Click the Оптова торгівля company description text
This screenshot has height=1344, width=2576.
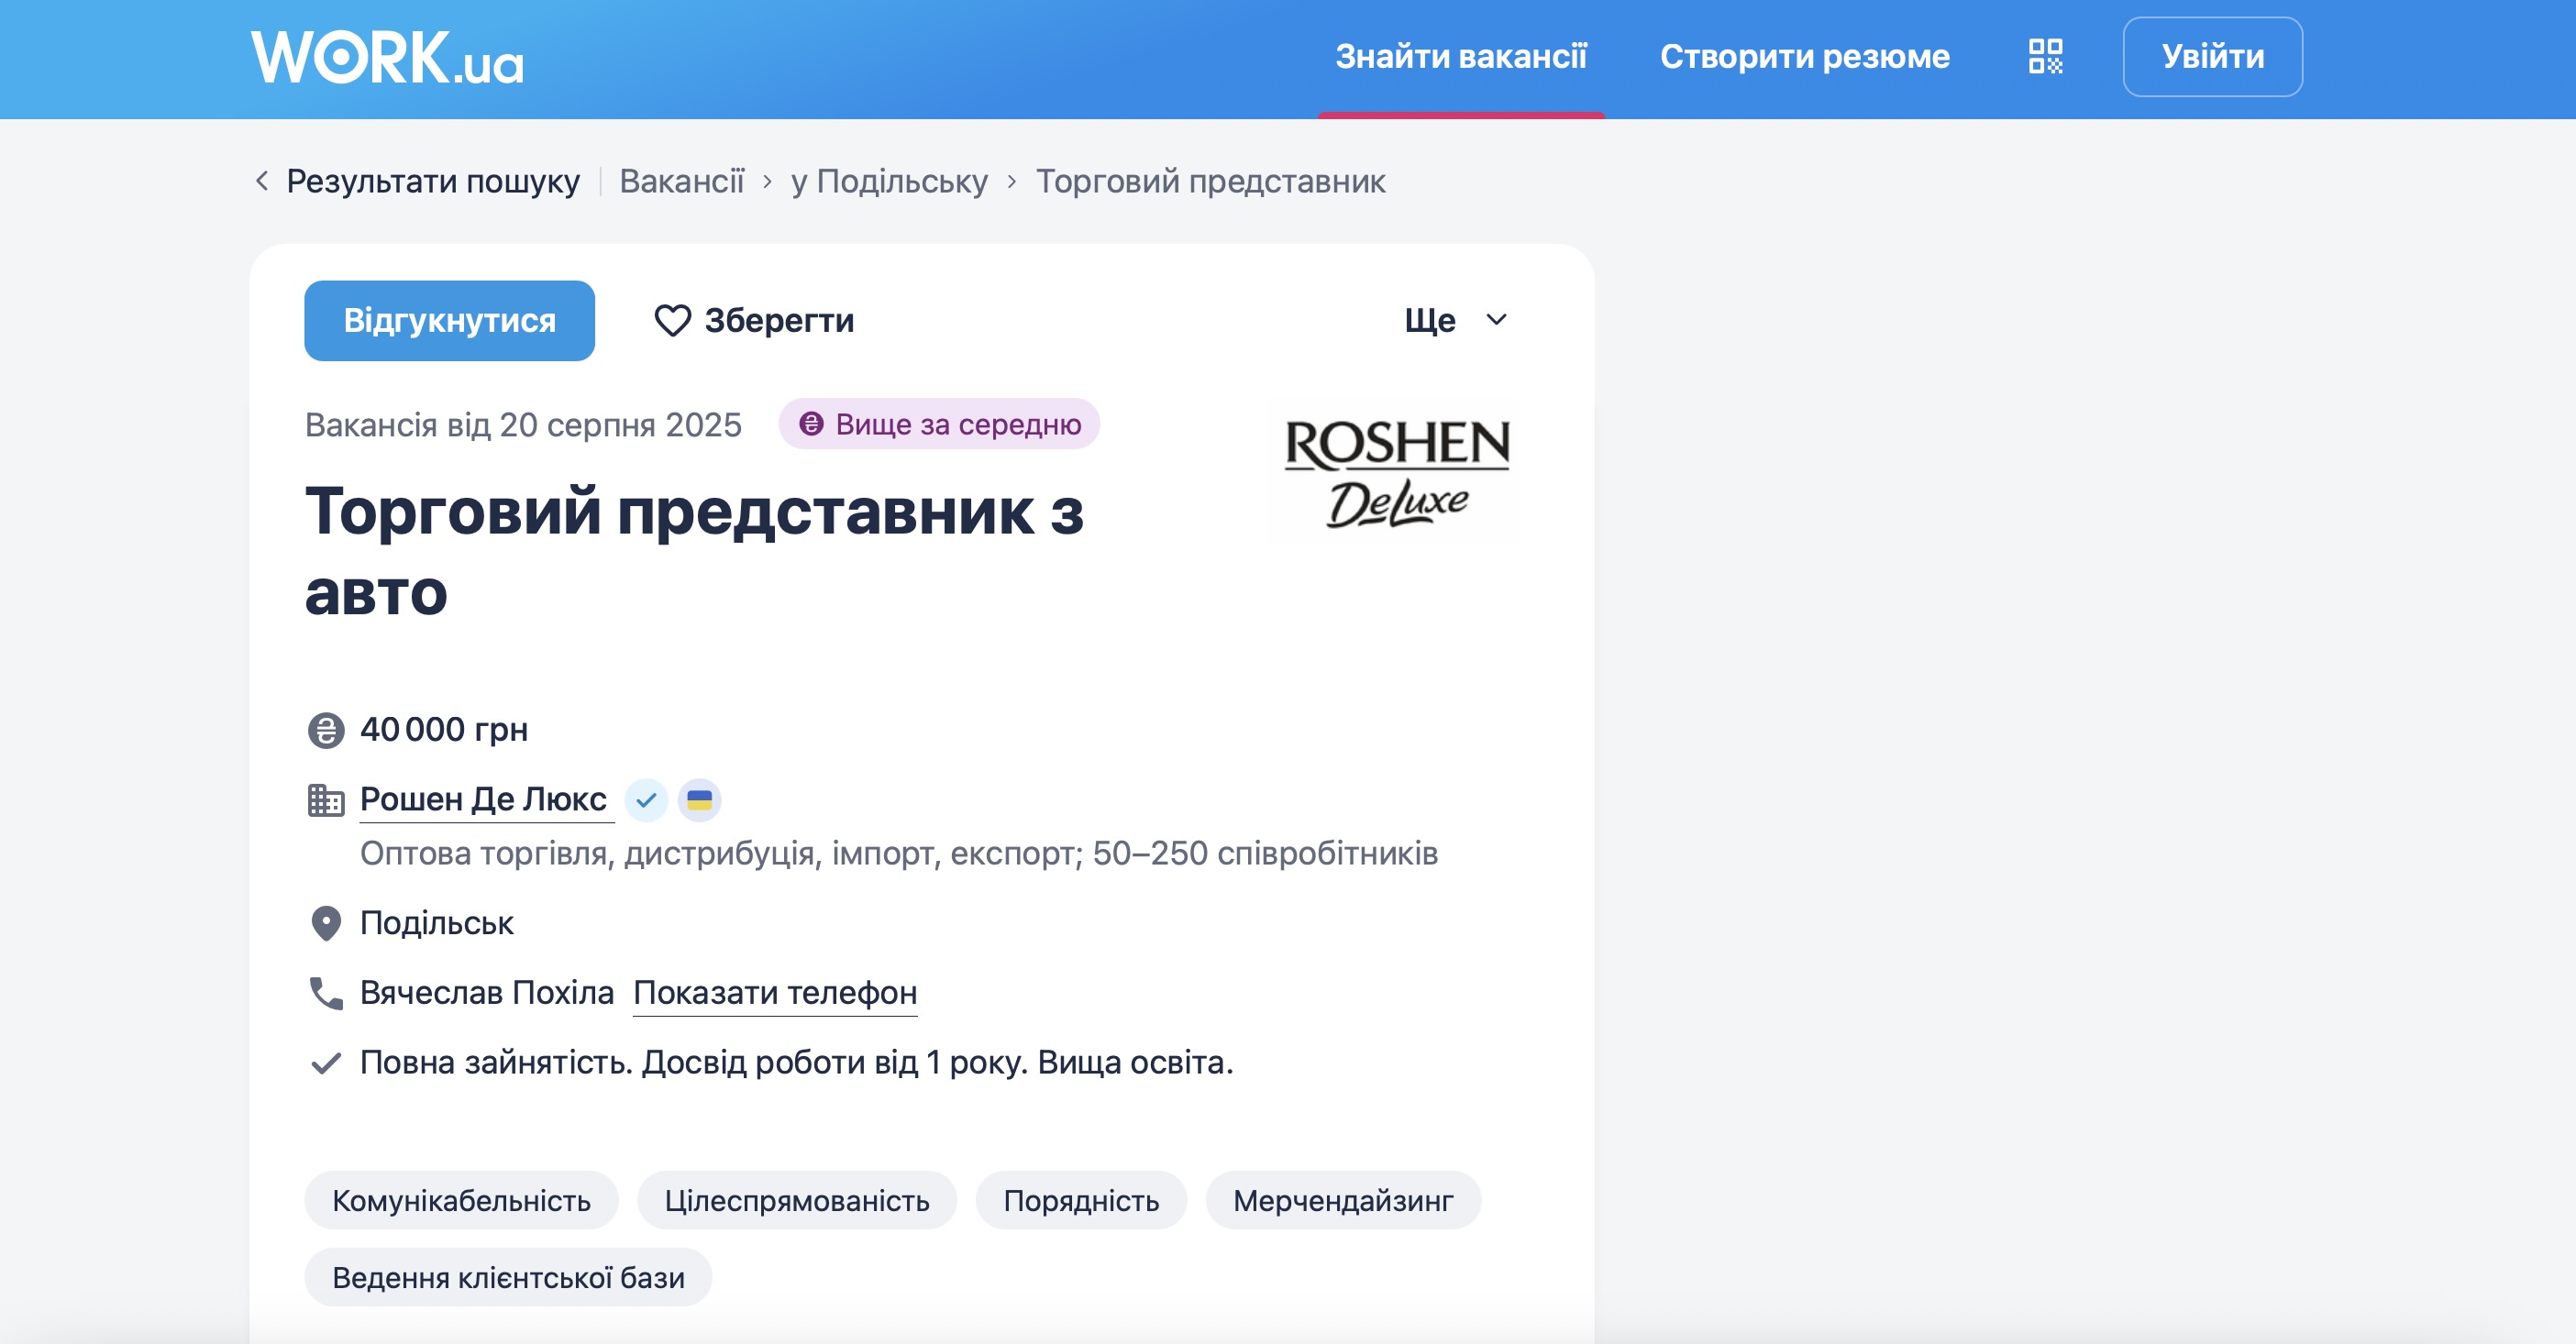(899, 853)
